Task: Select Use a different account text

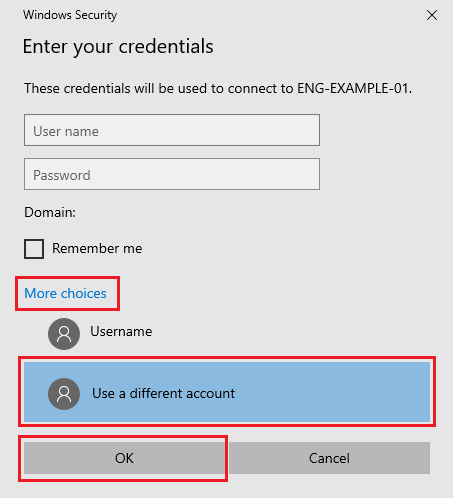Action: [x=163, y=394]
